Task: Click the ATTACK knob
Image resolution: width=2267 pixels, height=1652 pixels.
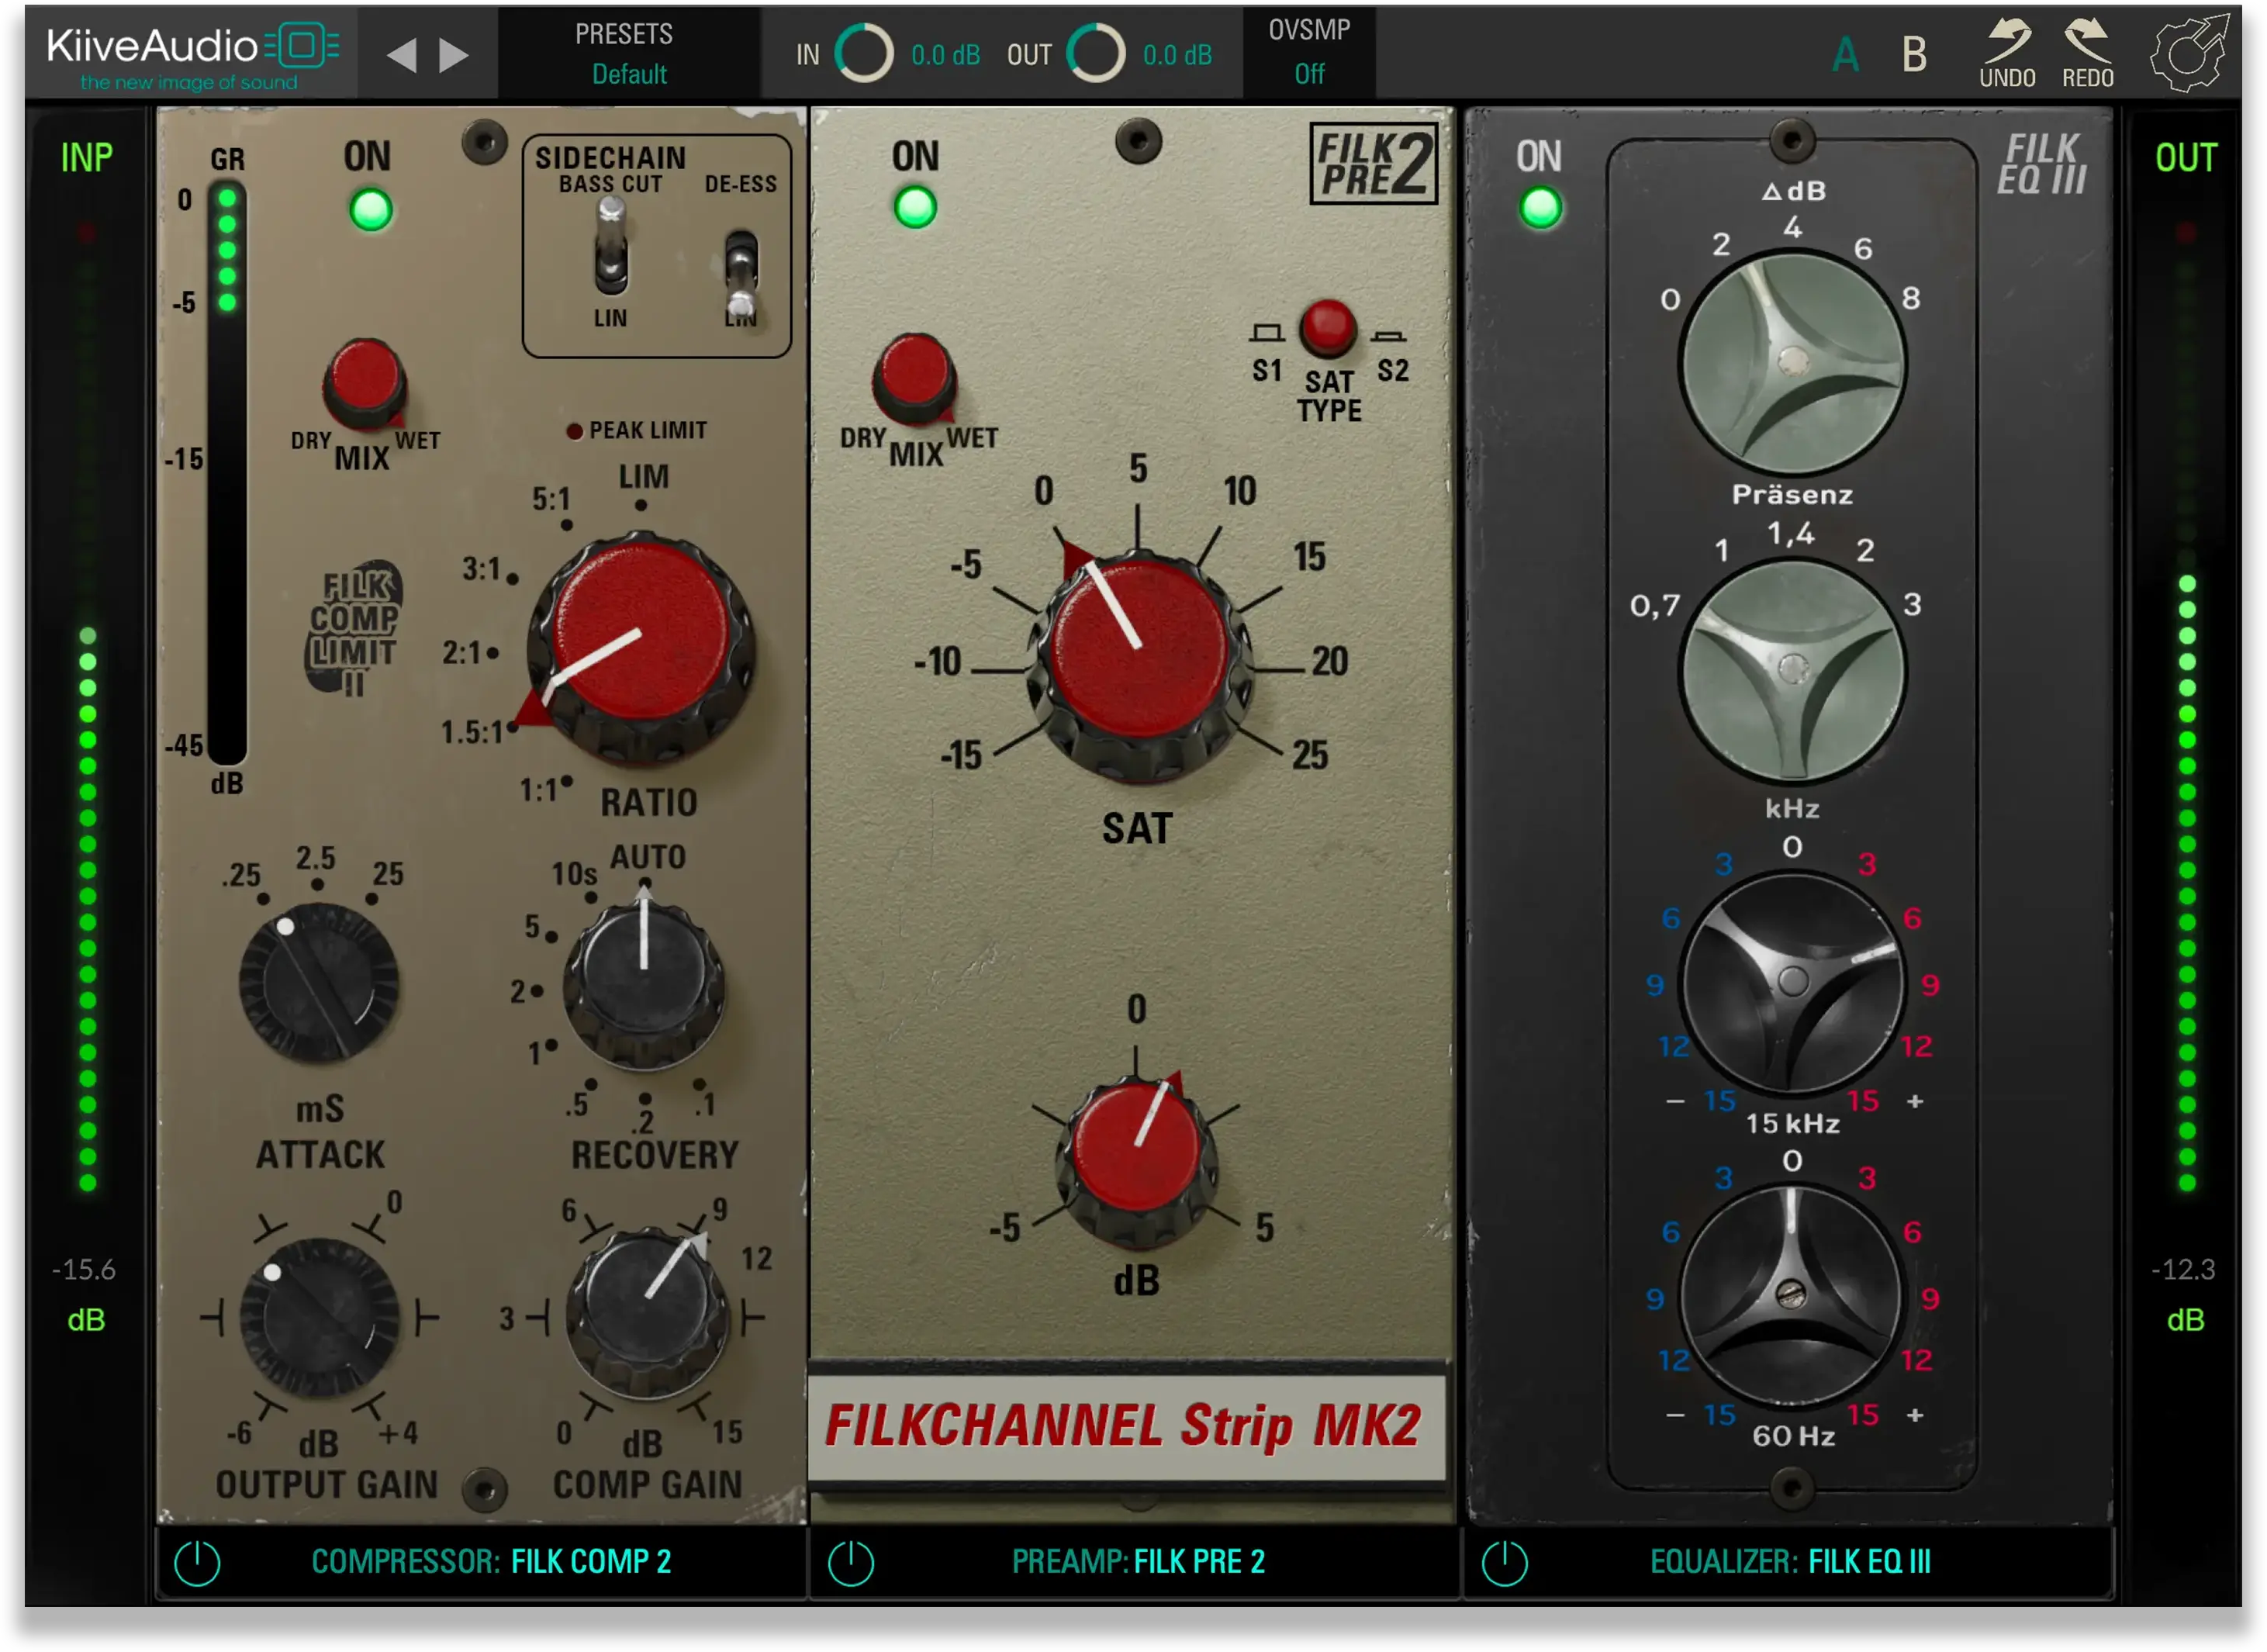Action: point(319,983)
